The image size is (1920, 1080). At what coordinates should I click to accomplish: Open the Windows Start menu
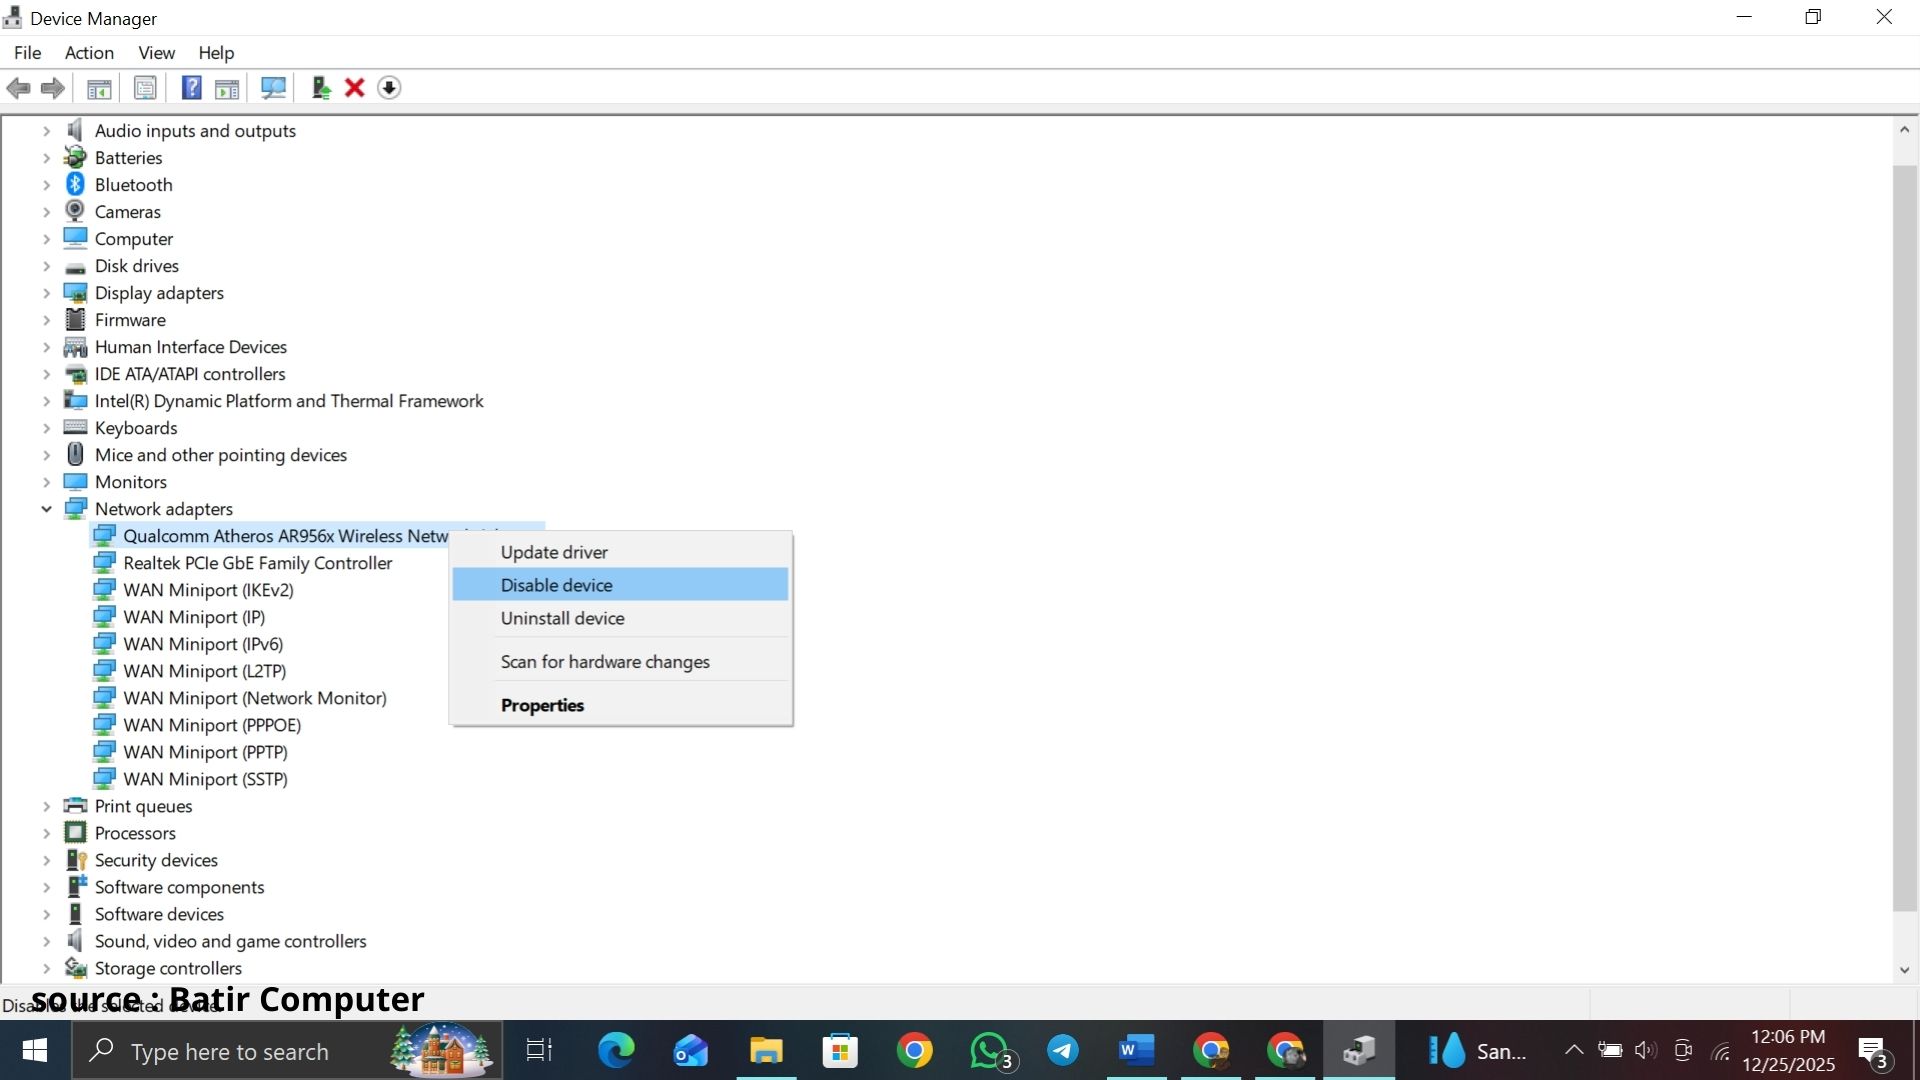35,1051
